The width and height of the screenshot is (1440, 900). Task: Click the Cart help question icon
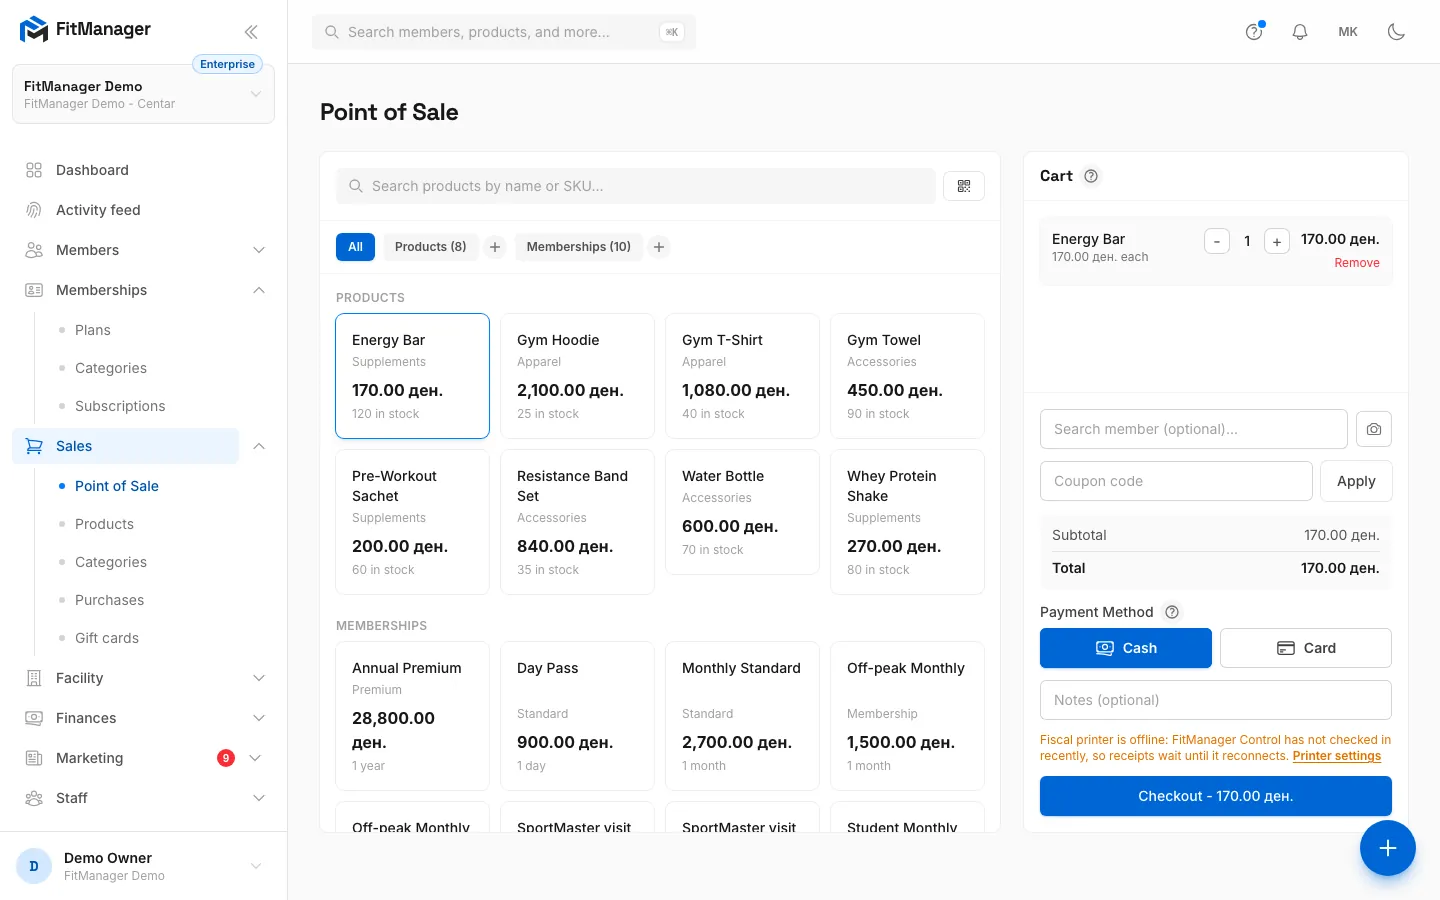(x=1091, y=176)
